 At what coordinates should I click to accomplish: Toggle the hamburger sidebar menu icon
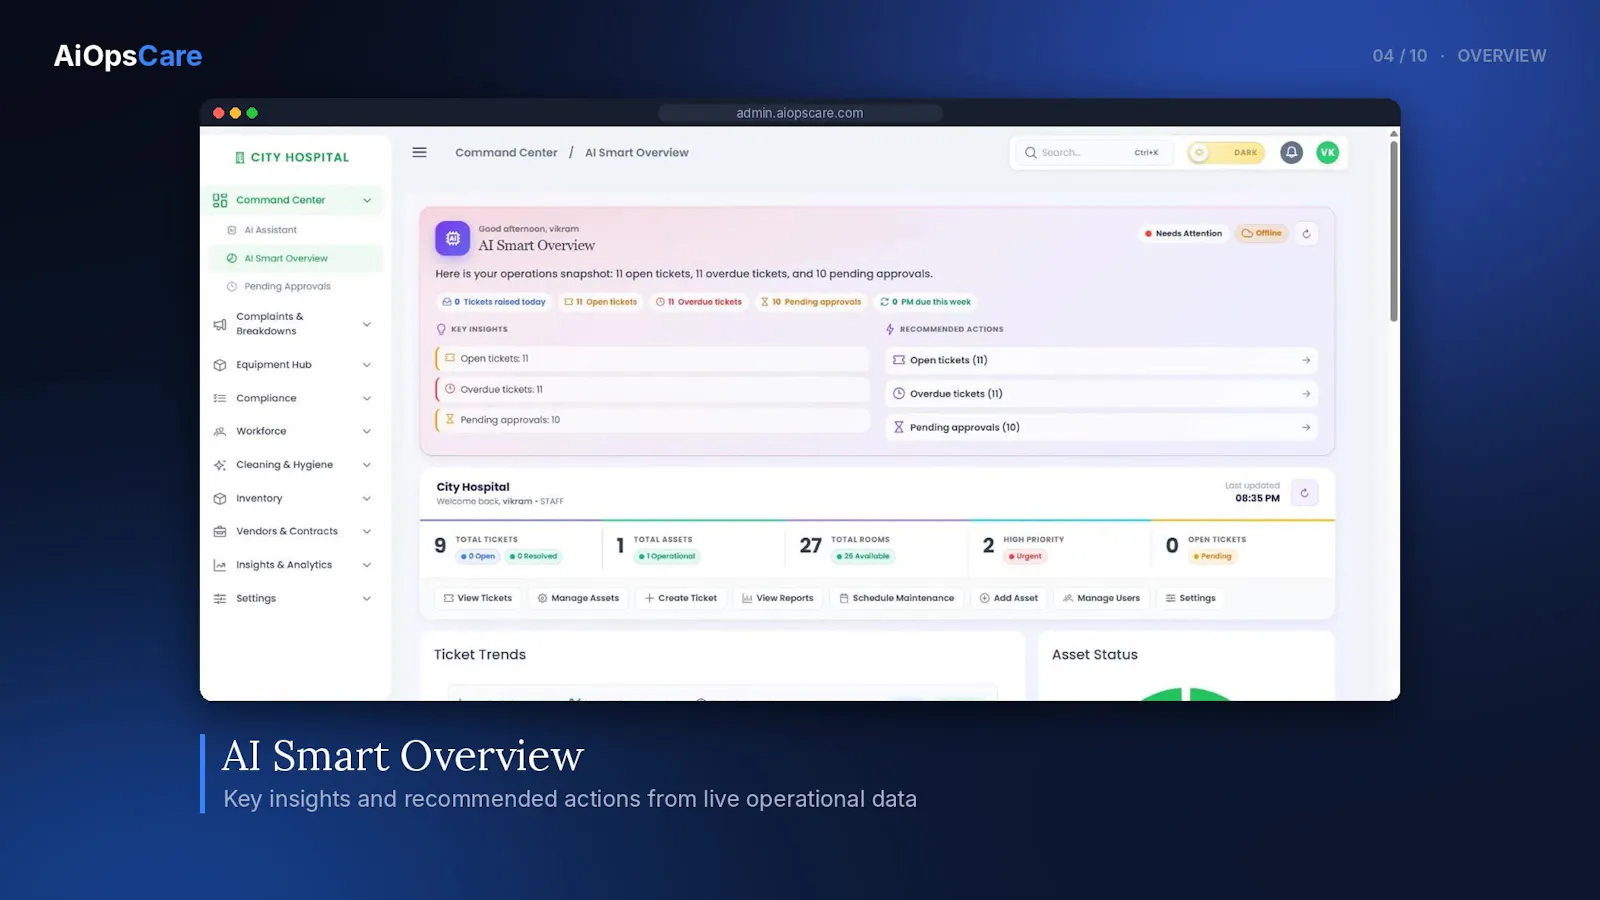[x=419, y=153]
